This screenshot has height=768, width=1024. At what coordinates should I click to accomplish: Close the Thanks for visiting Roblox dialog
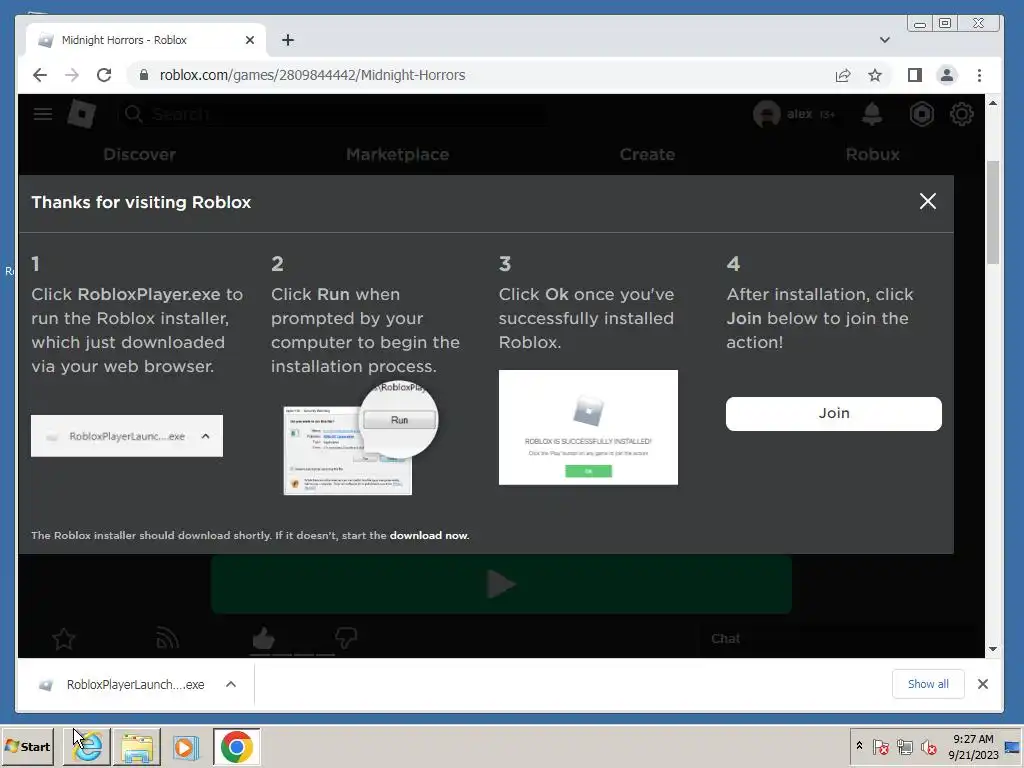click(x=928, y=201)
